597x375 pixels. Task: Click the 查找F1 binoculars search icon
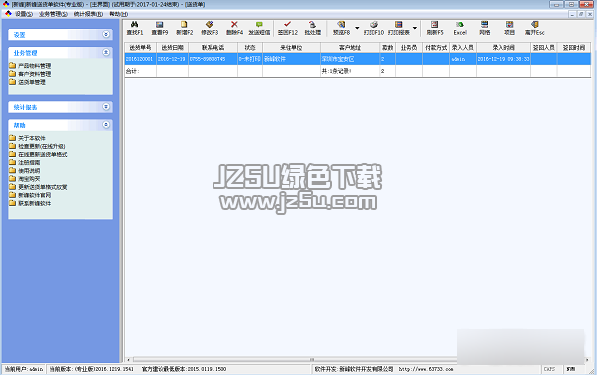[x=134, y=25]
